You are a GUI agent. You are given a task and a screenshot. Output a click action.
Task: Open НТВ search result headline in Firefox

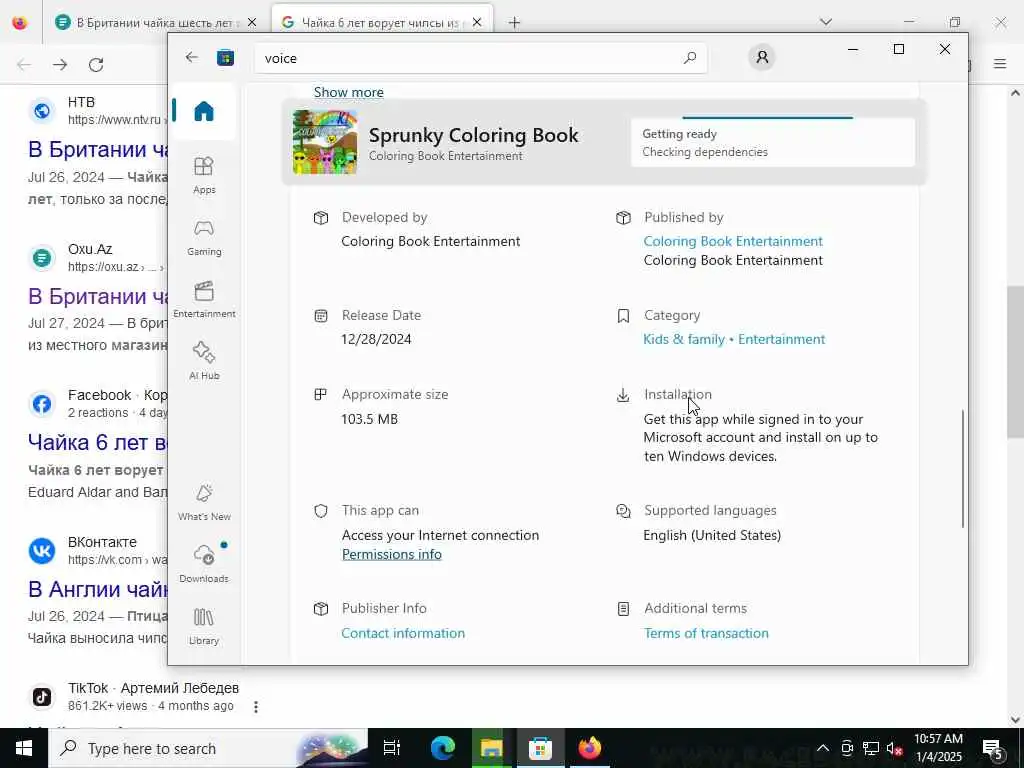click(98, 150)
